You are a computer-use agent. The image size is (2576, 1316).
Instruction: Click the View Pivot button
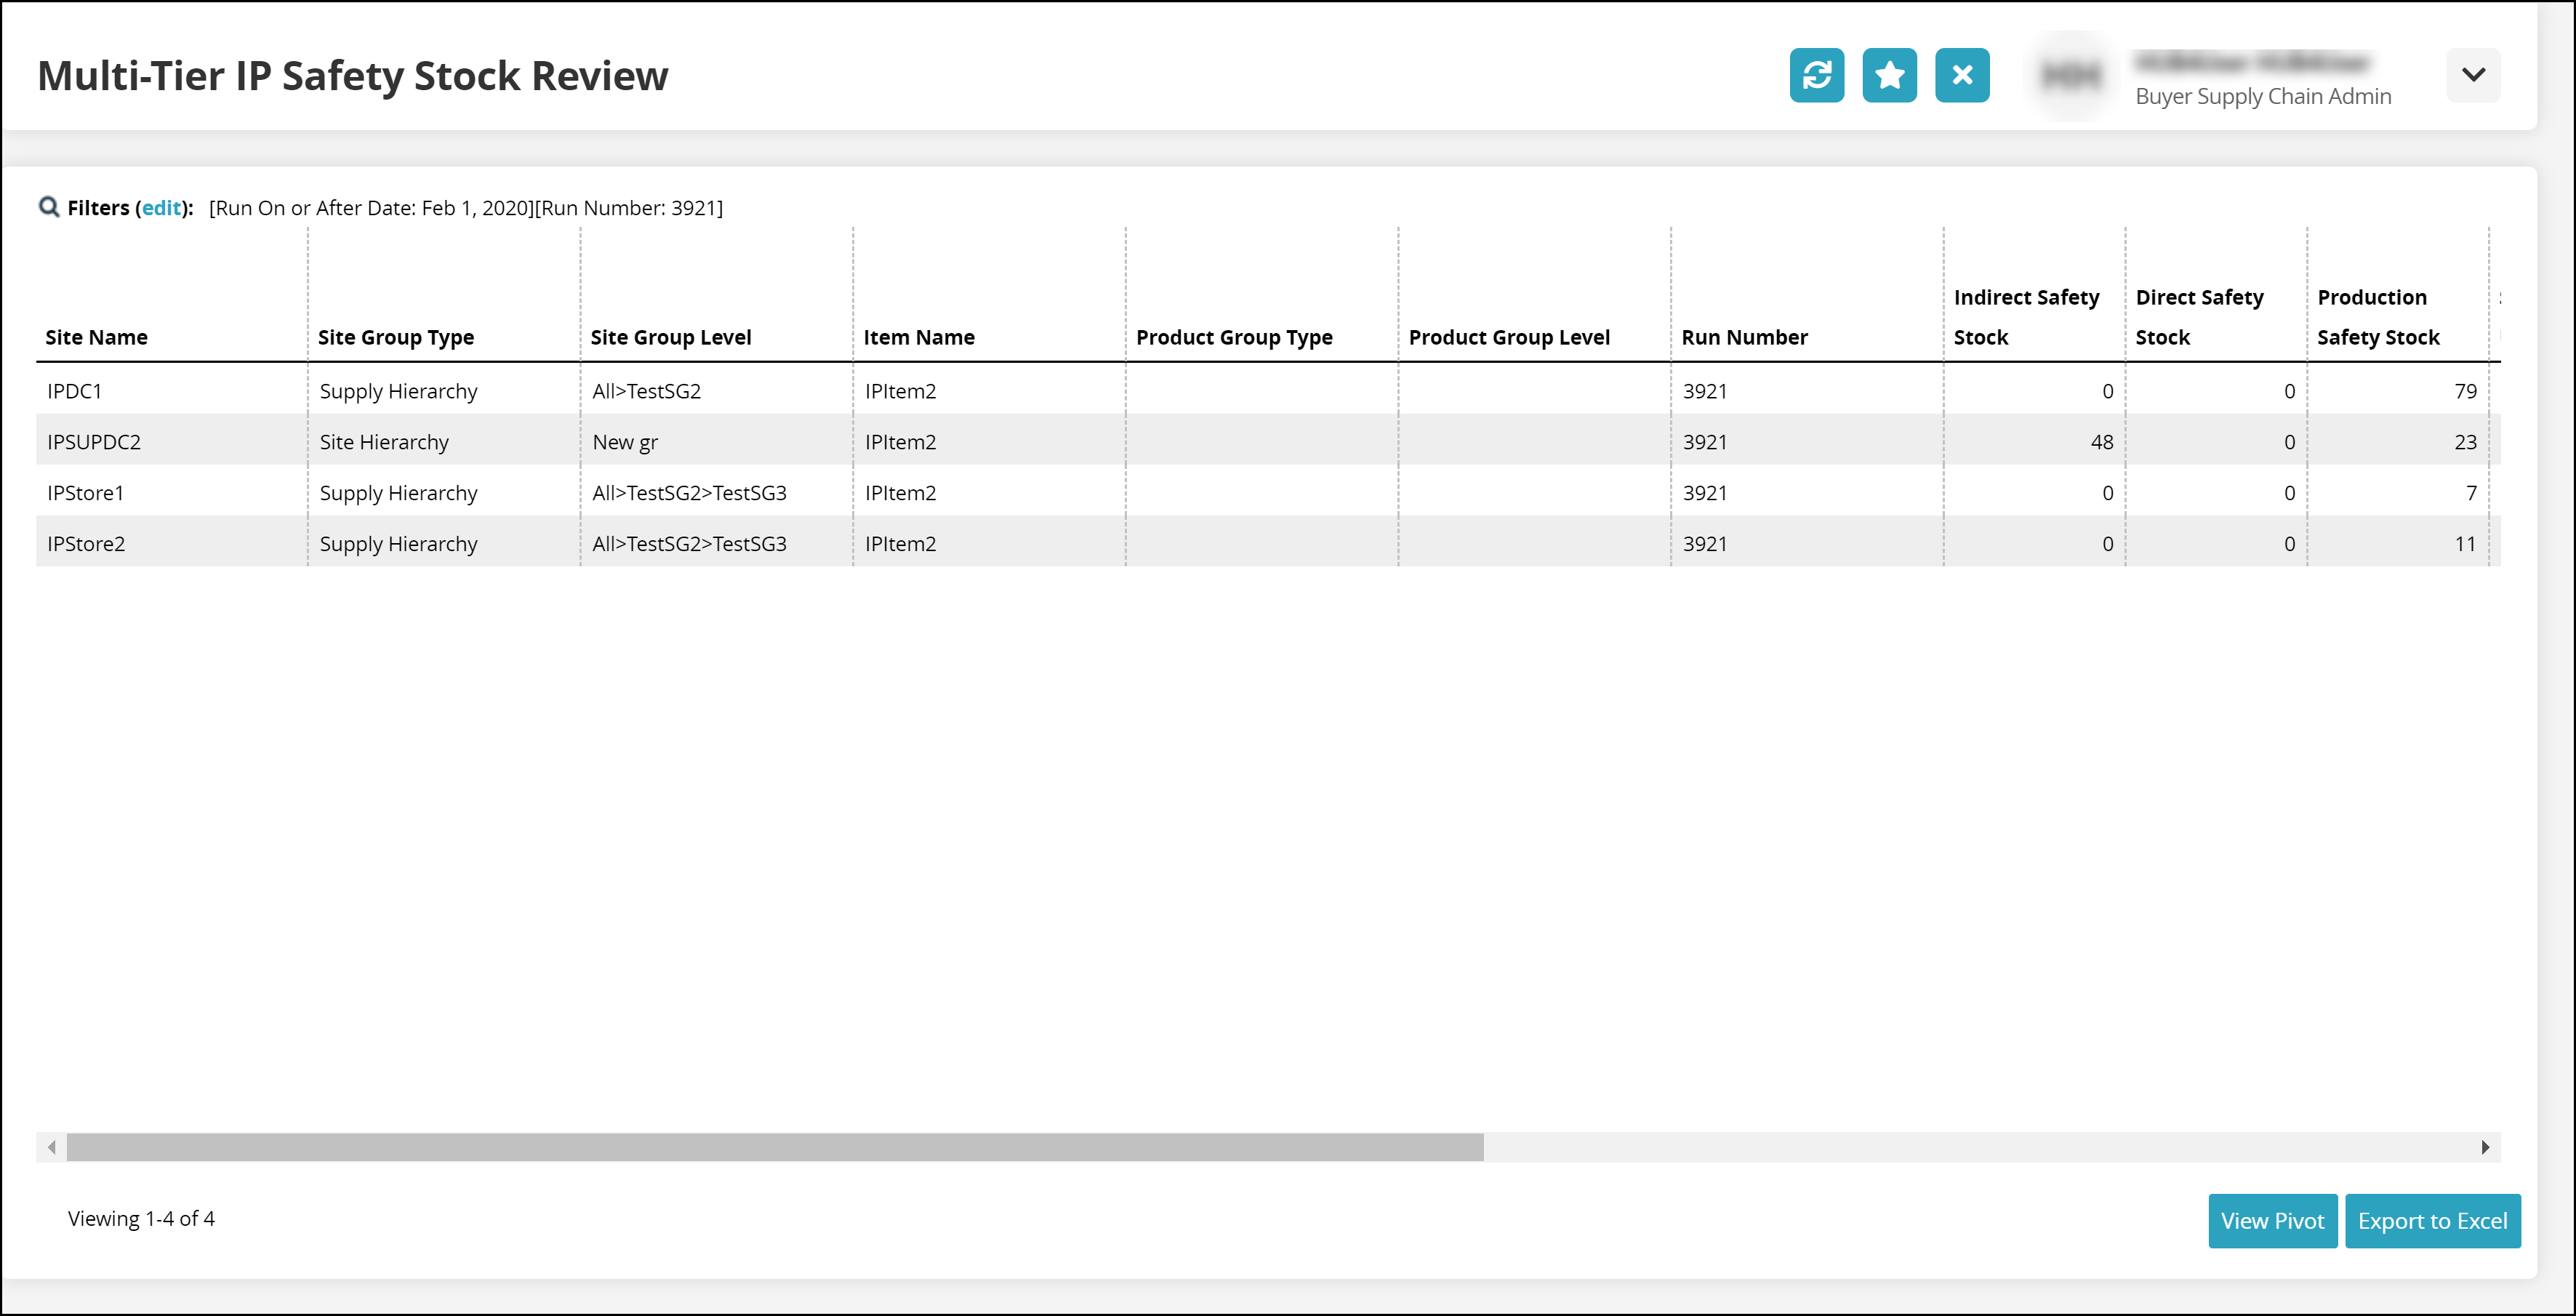[2271, 1219]
